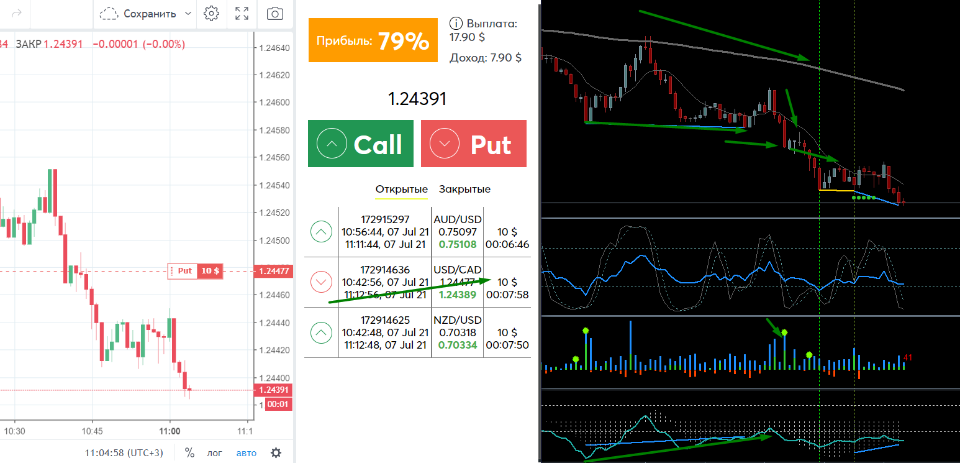
Task: Click the Put 10 $ order line label
Action: (195, 270)
